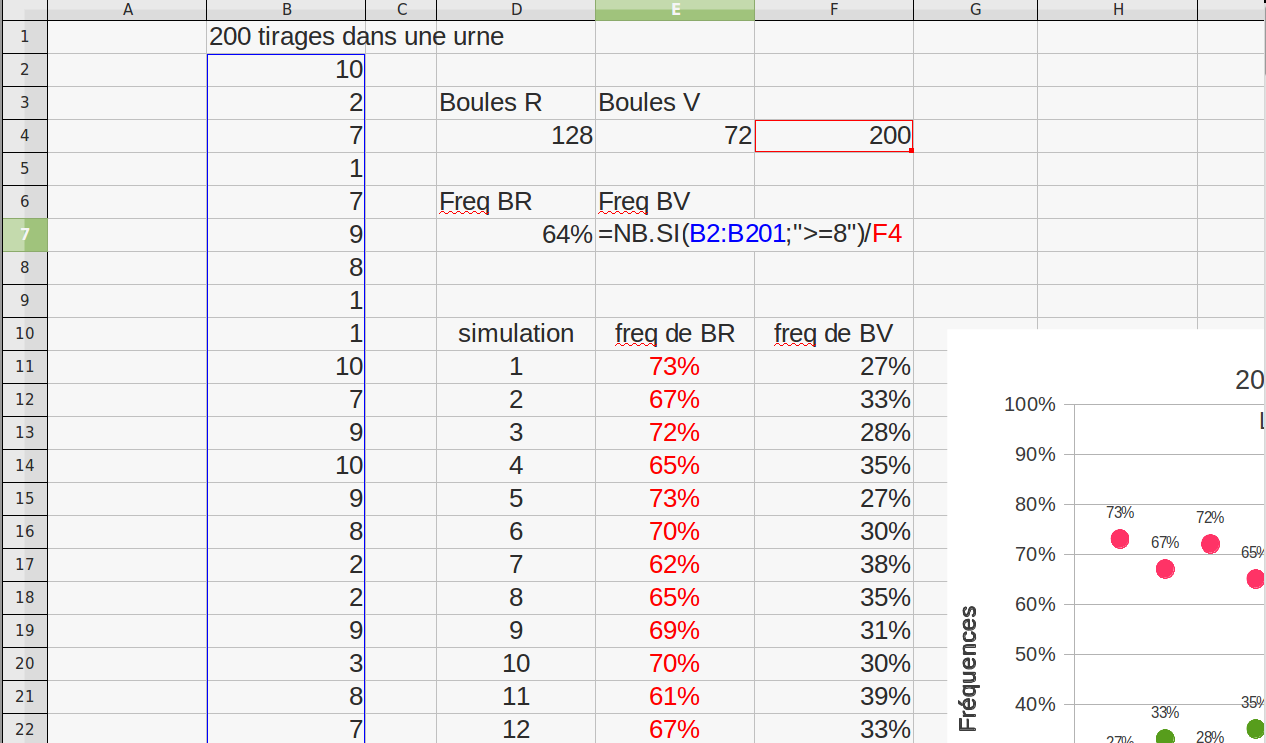The height and width of the screenshot is (743, 1266).
Task: Select column header H
Action: pos(1117,10)
